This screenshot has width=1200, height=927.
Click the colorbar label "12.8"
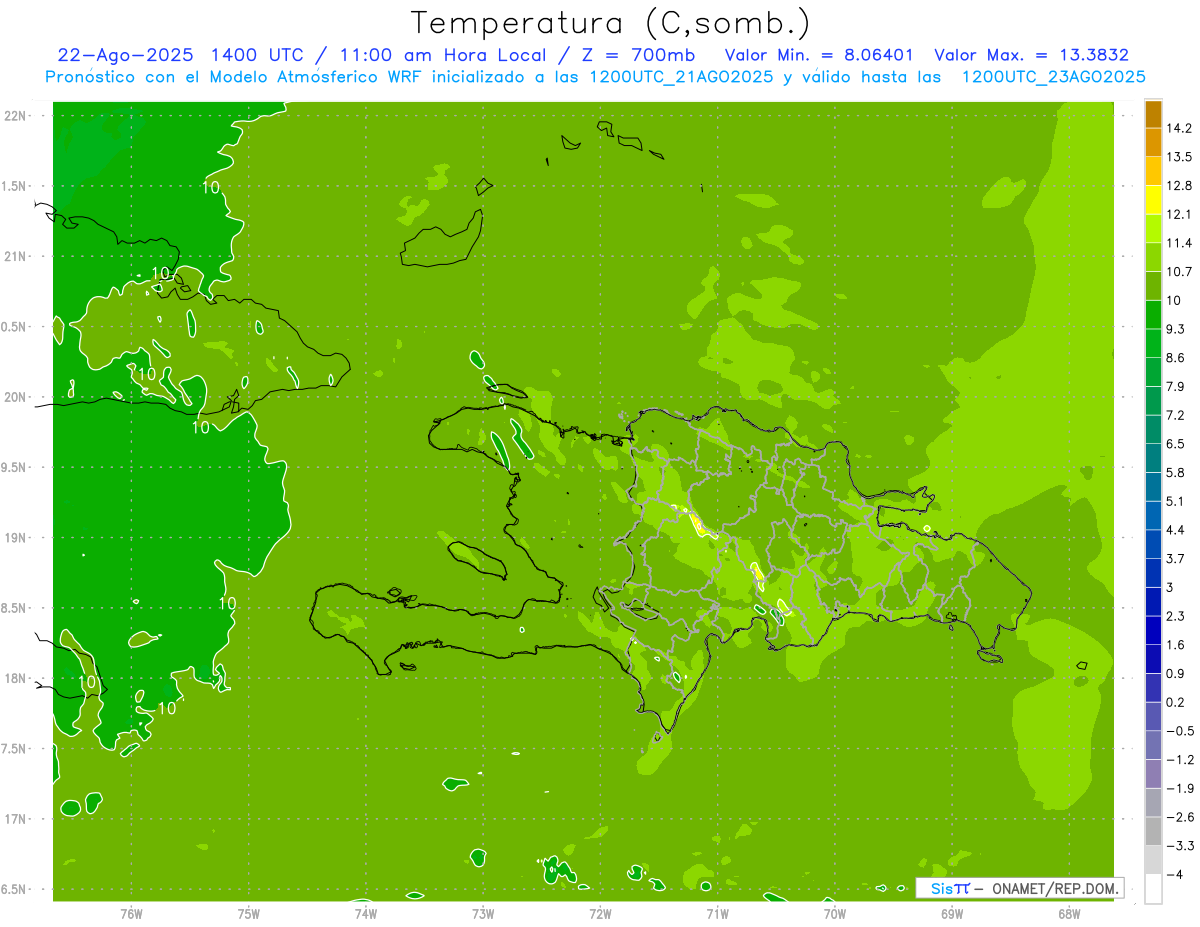[x=1179, y=185]
